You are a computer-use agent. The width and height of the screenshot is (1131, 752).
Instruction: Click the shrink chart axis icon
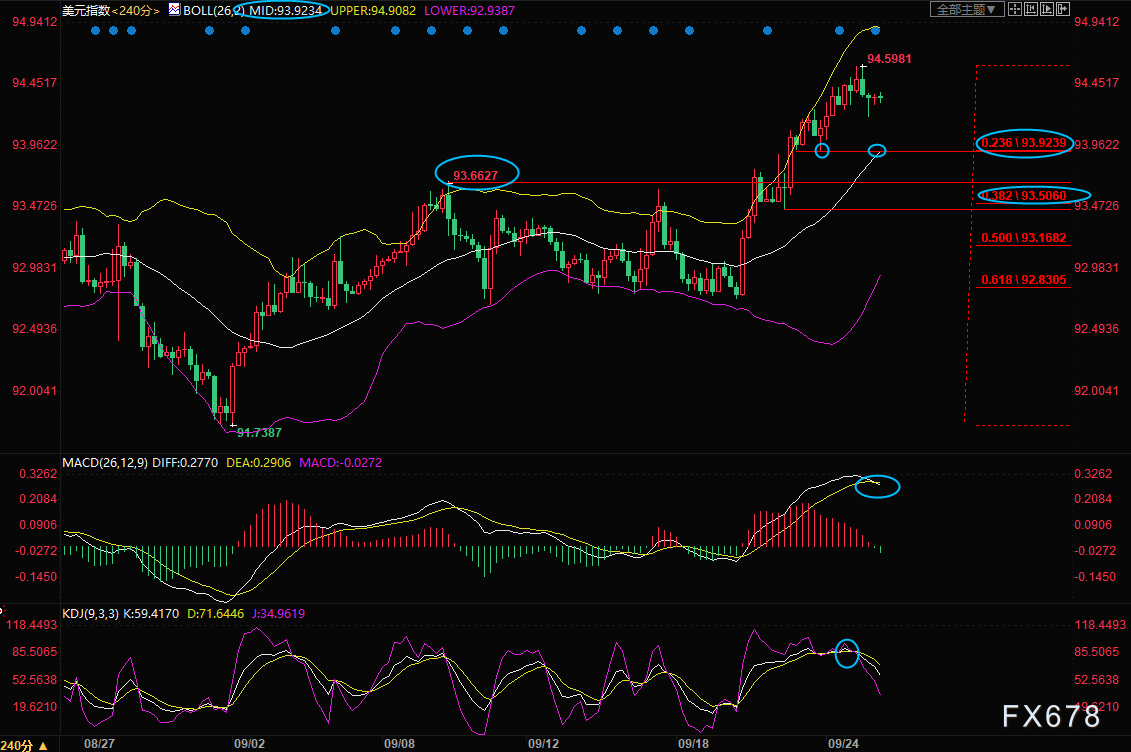click(1031, 9)
